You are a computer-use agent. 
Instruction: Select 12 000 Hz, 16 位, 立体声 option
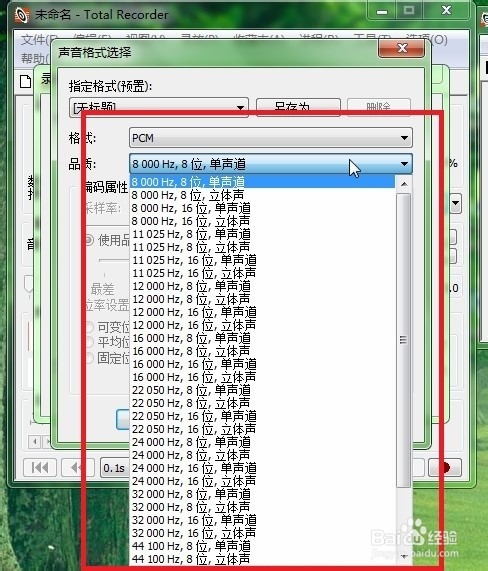pyautogui.click(x=262, y=325)
